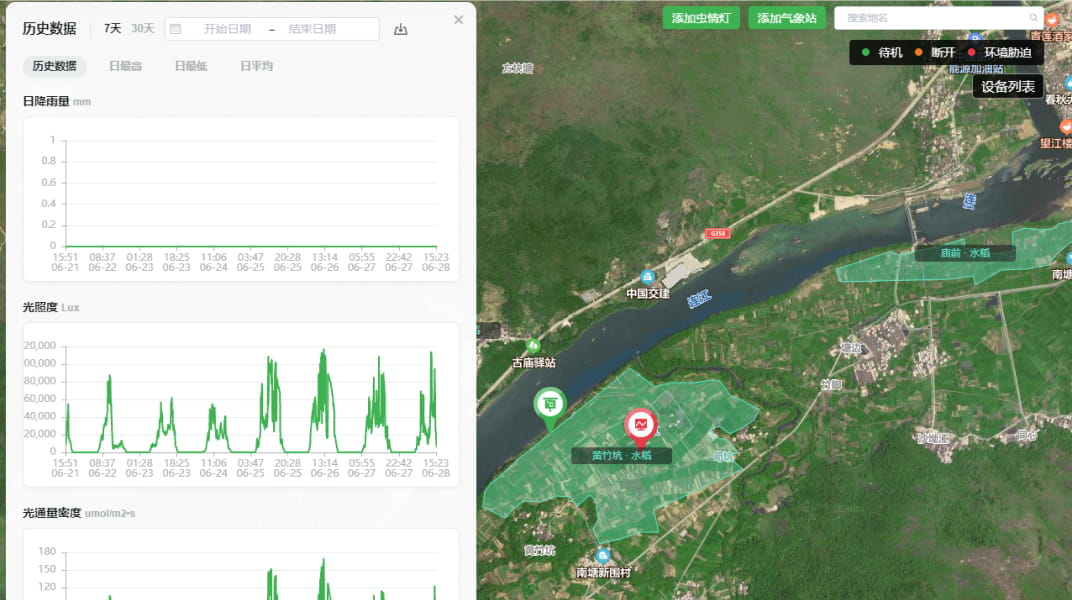Select the 7天 range option

112,28
